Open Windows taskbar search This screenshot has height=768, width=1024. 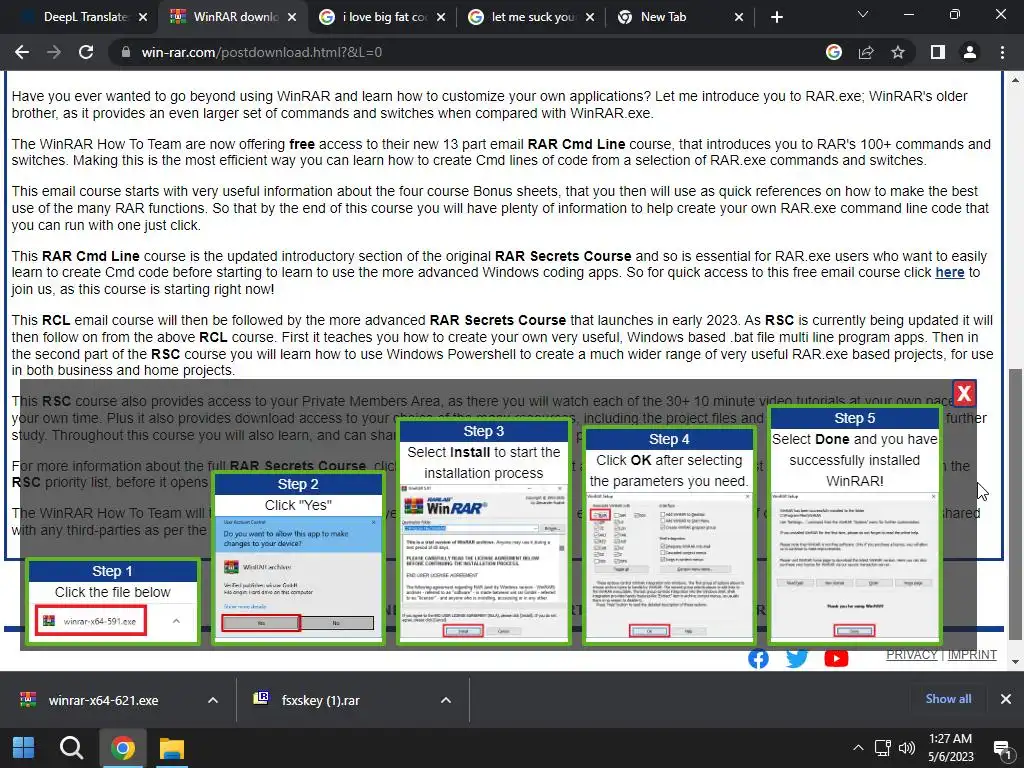[x=71, y=748]
